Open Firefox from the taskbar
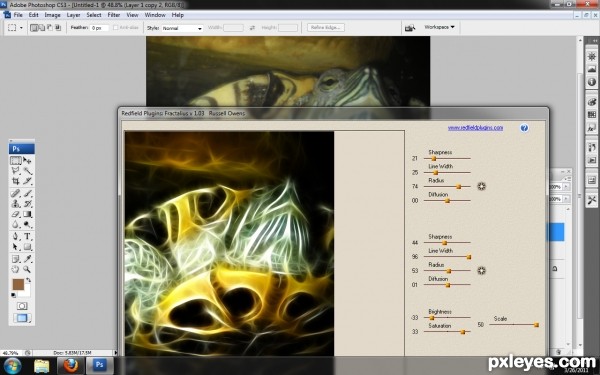The height and width of the screenshot is (375, 600). tap(71, 365)
